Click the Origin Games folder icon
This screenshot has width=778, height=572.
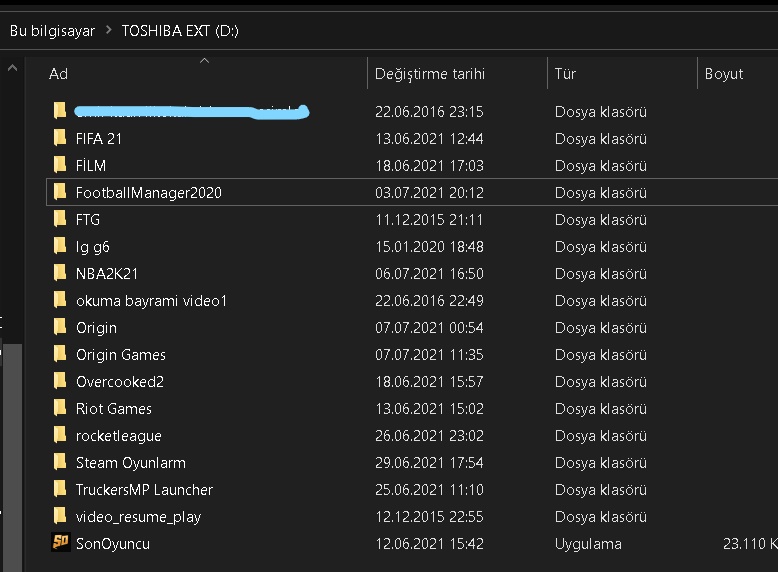tap(60, 353)
